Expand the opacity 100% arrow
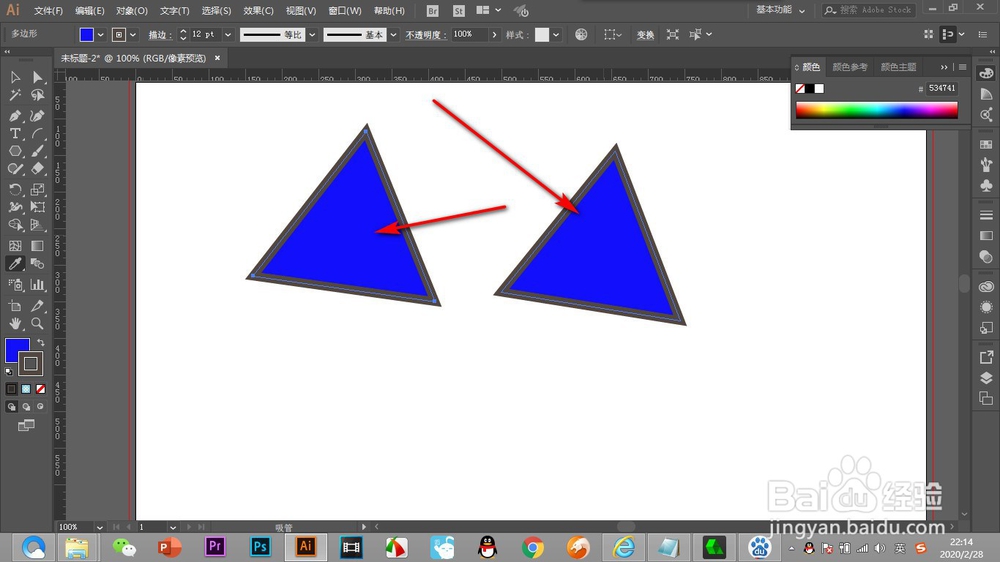Screen dimensions: 1000x562 pos(494,34)
